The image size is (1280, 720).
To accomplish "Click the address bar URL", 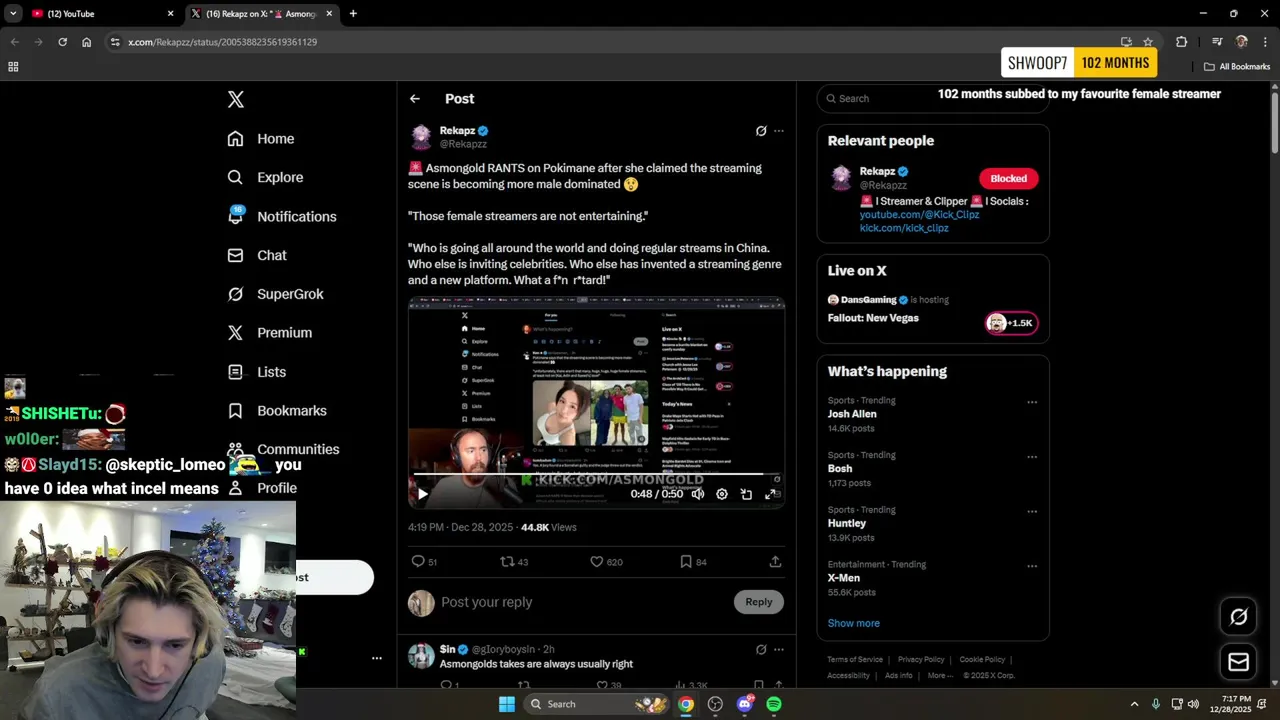I will pos(223,42).
